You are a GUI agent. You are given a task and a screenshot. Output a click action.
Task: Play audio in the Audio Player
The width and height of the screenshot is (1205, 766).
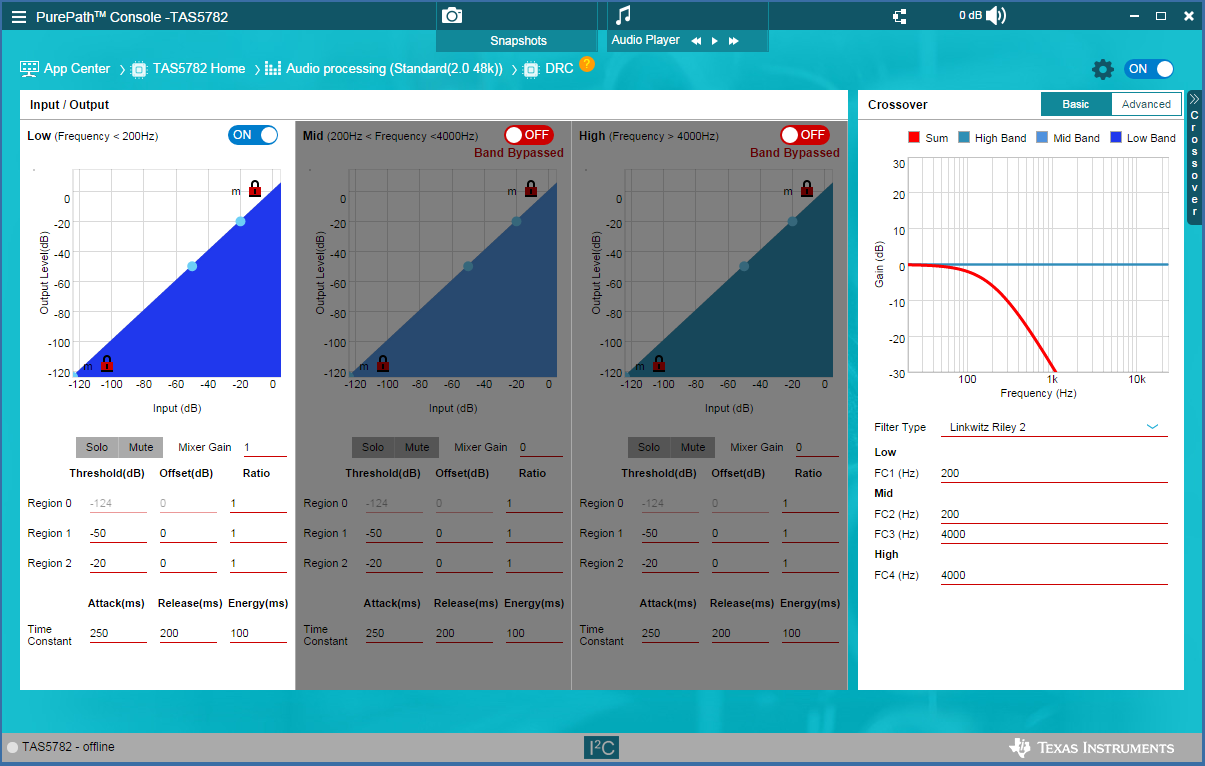(714, 41)
